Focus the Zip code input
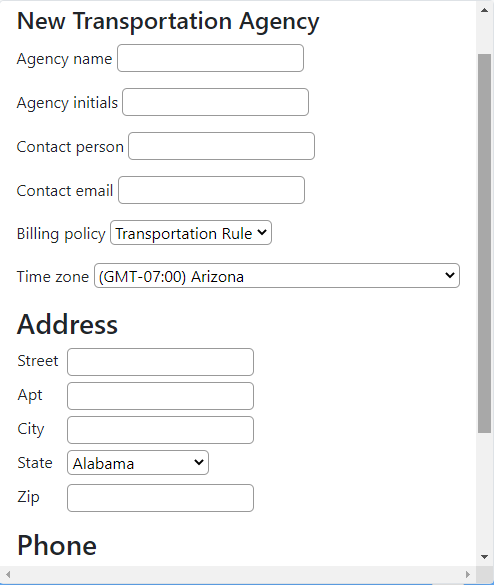 click(x=160, y=498)
